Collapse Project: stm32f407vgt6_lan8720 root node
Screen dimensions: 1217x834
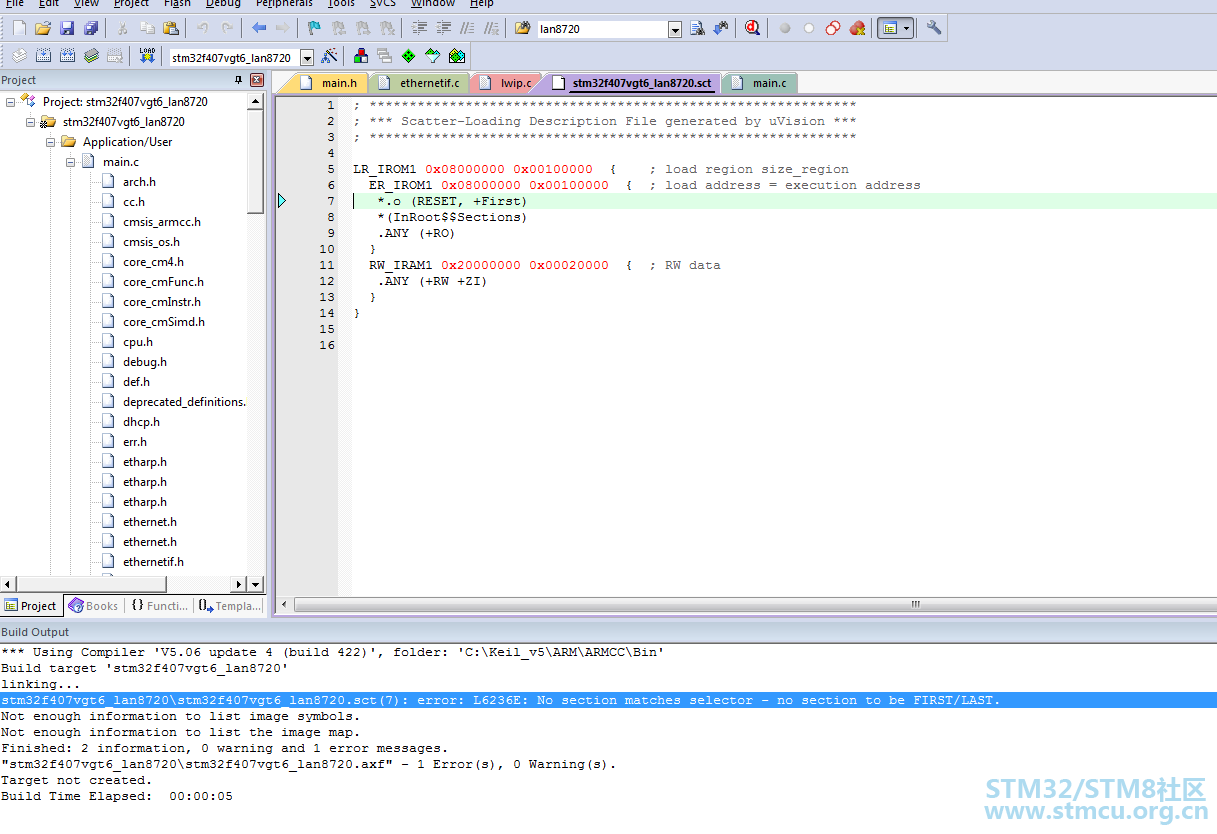pyautogui.click(x=11, y=102)
